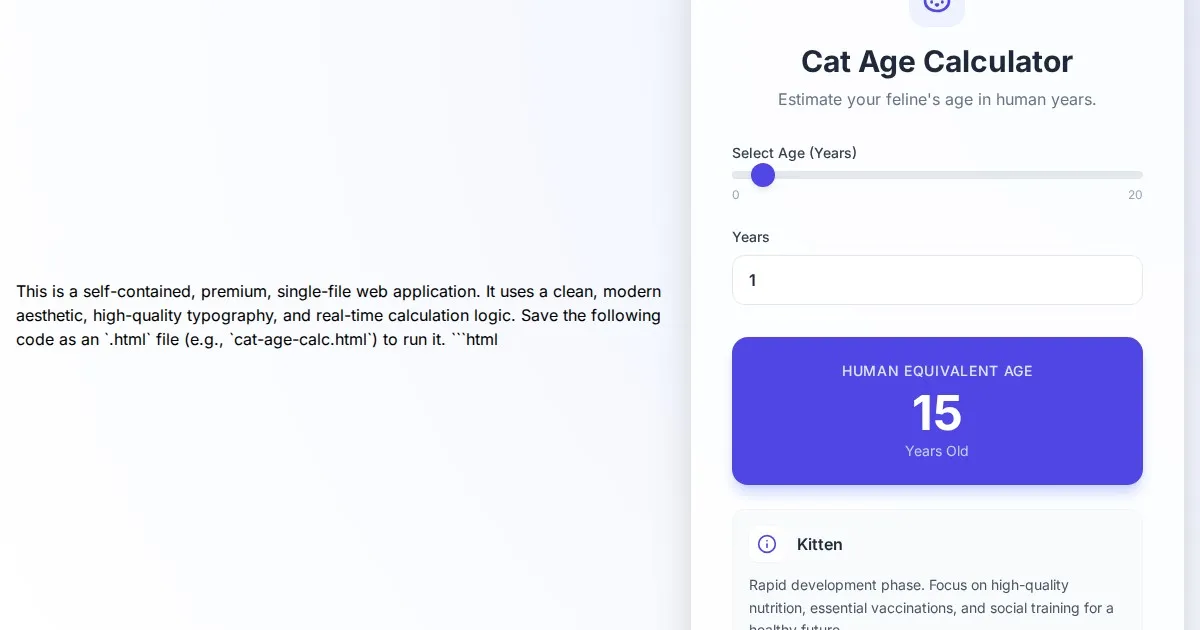1200x630 pixels.
Task: Click the info icon beside Kitten
Action: (767, 544)
